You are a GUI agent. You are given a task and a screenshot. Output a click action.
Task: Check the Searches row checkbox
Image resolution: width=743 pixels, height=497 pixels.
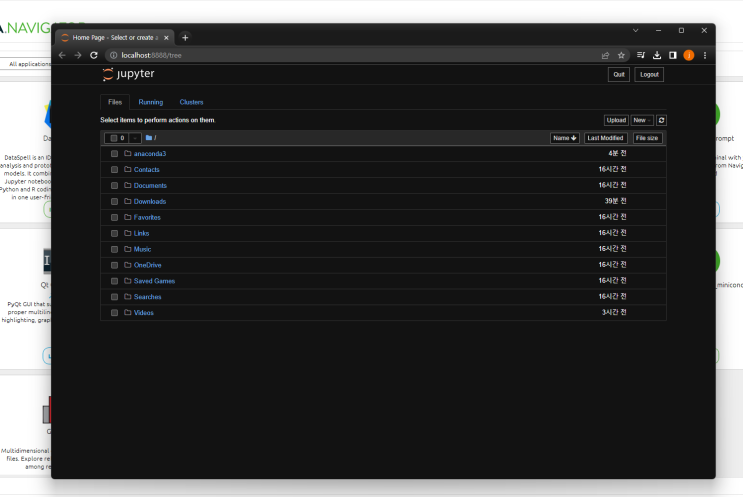pyautogui.click(x=114, y=297)
